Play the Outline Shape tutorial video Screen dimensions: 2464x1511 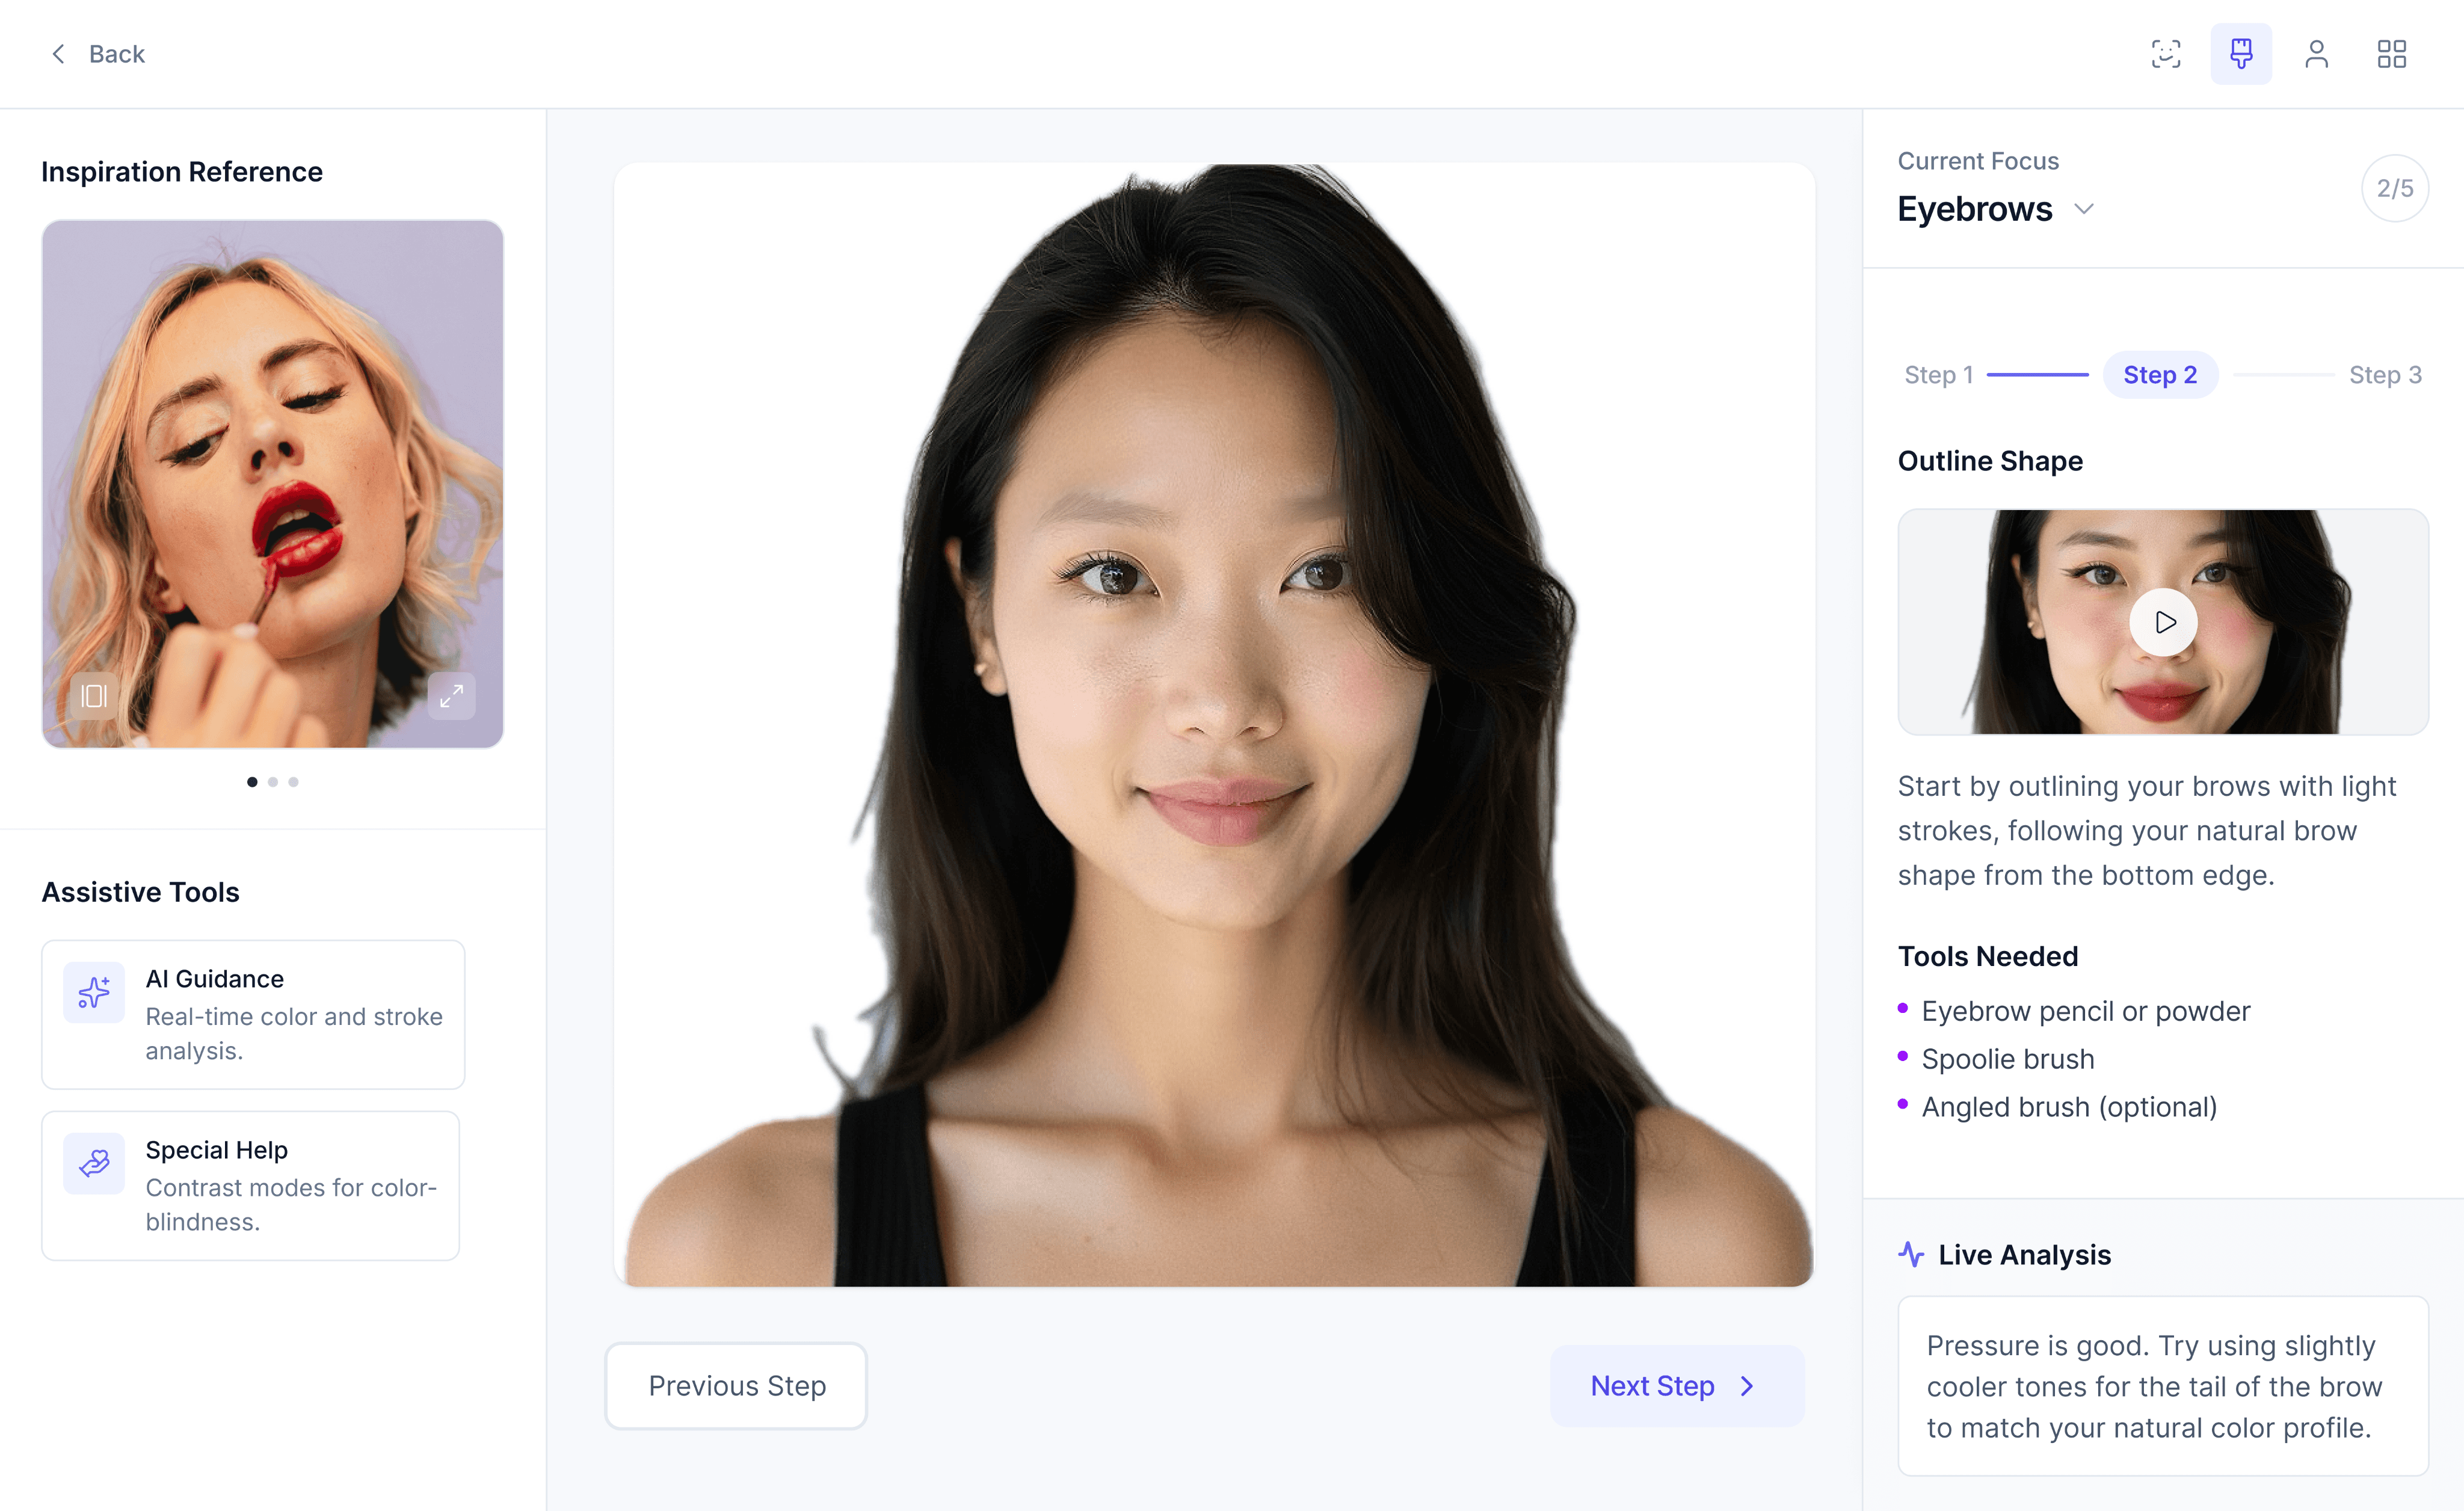(2163, 622)
